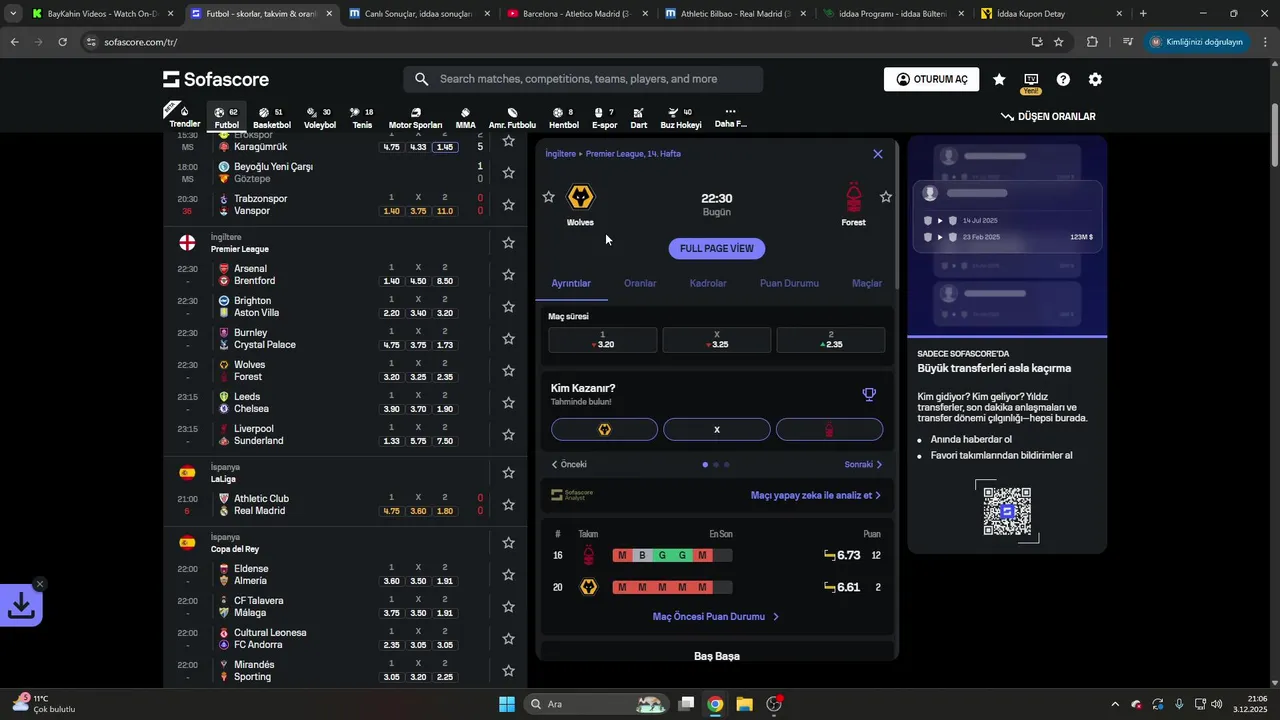Screen dimensions: 1280x720
Task: Switch to Barcelona - Atletico Madrid browser tab
Action: [x=575, y=14]
